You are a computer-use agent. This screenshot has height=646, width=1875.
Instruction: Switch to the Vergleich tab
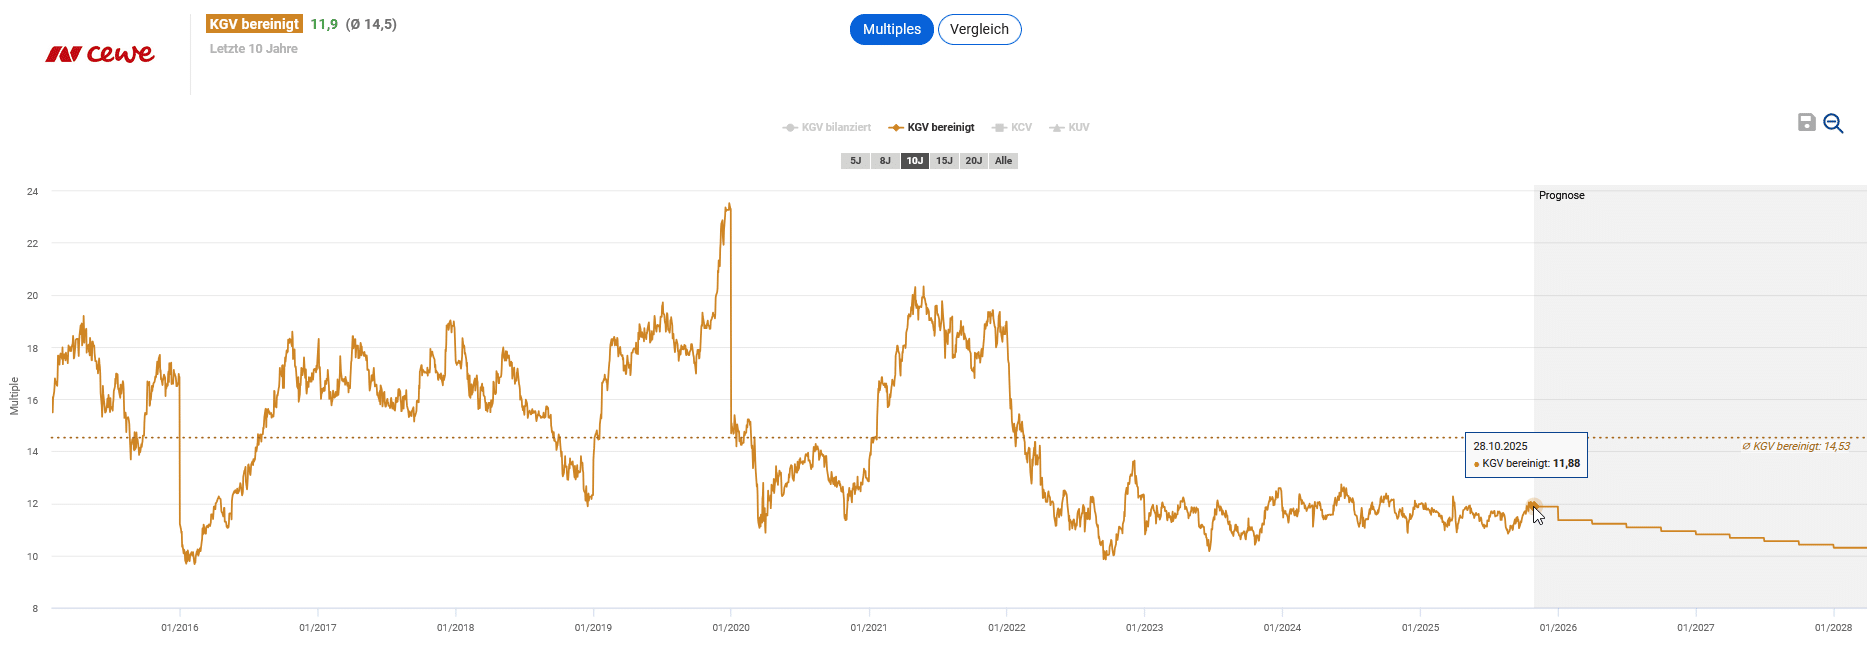pyautogui.click(x=979, y=30)
